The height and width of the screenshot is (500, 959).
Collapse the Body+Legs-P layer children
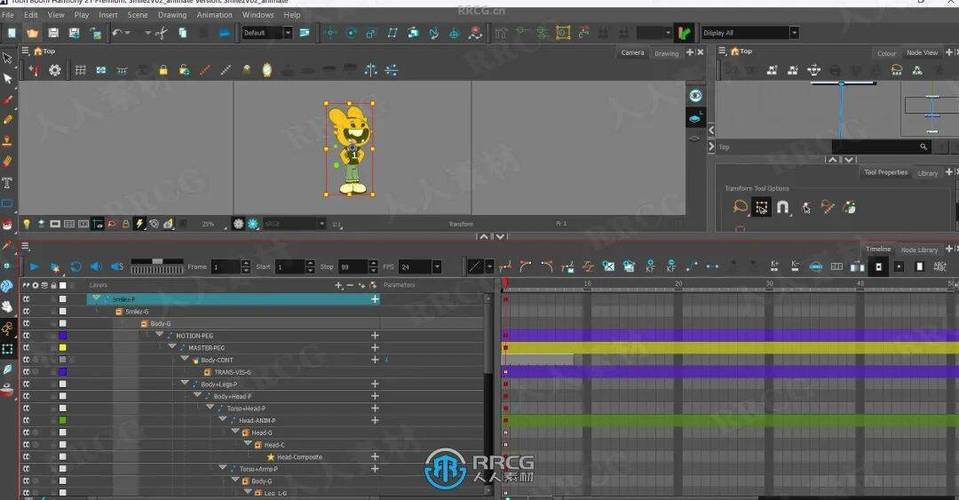coord(185,383)
